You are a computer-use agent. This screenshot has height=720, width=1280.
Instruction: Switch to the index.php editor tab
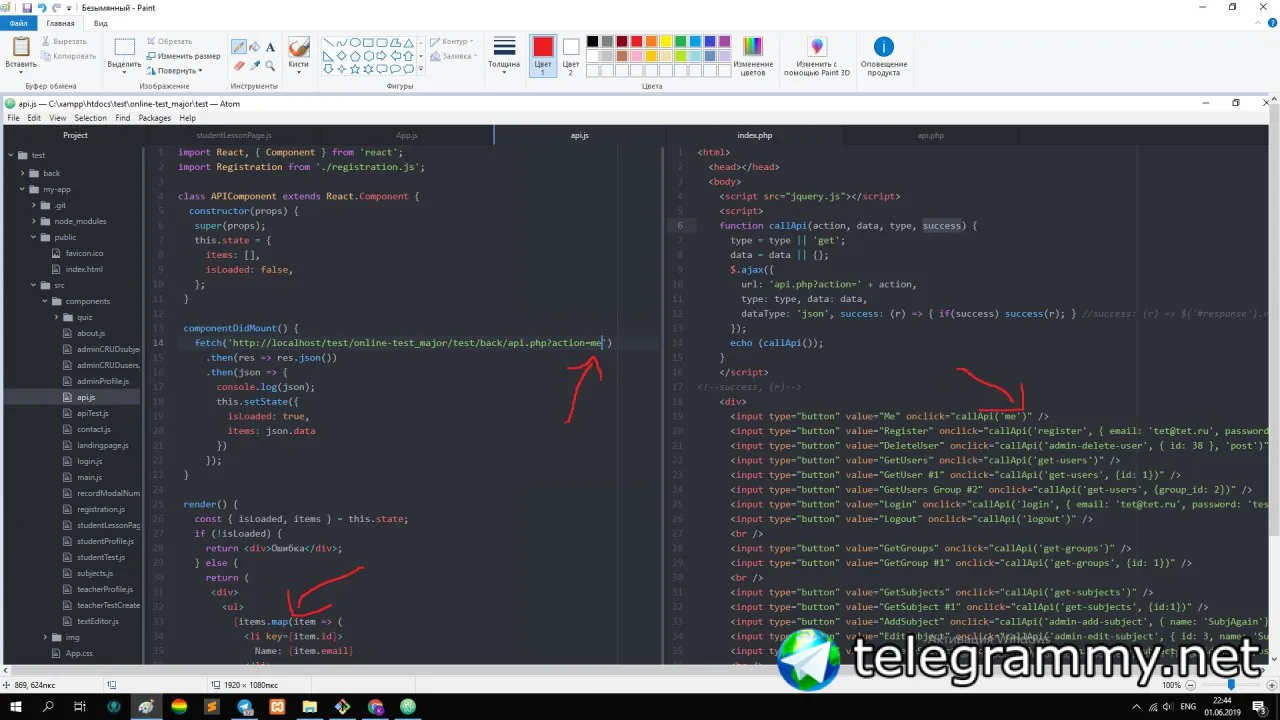[755, 135]
